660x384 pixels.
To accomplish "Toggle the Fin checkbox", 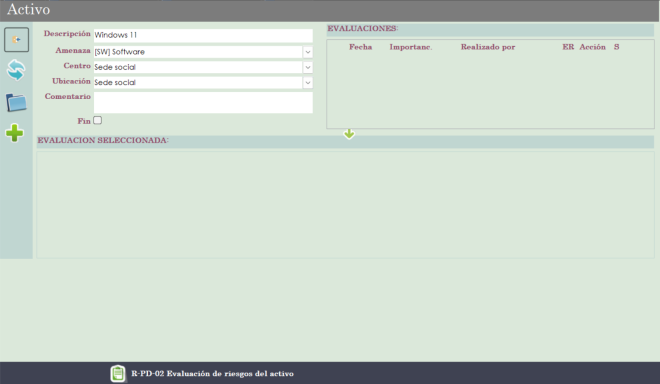I will (x=98, y=120).
